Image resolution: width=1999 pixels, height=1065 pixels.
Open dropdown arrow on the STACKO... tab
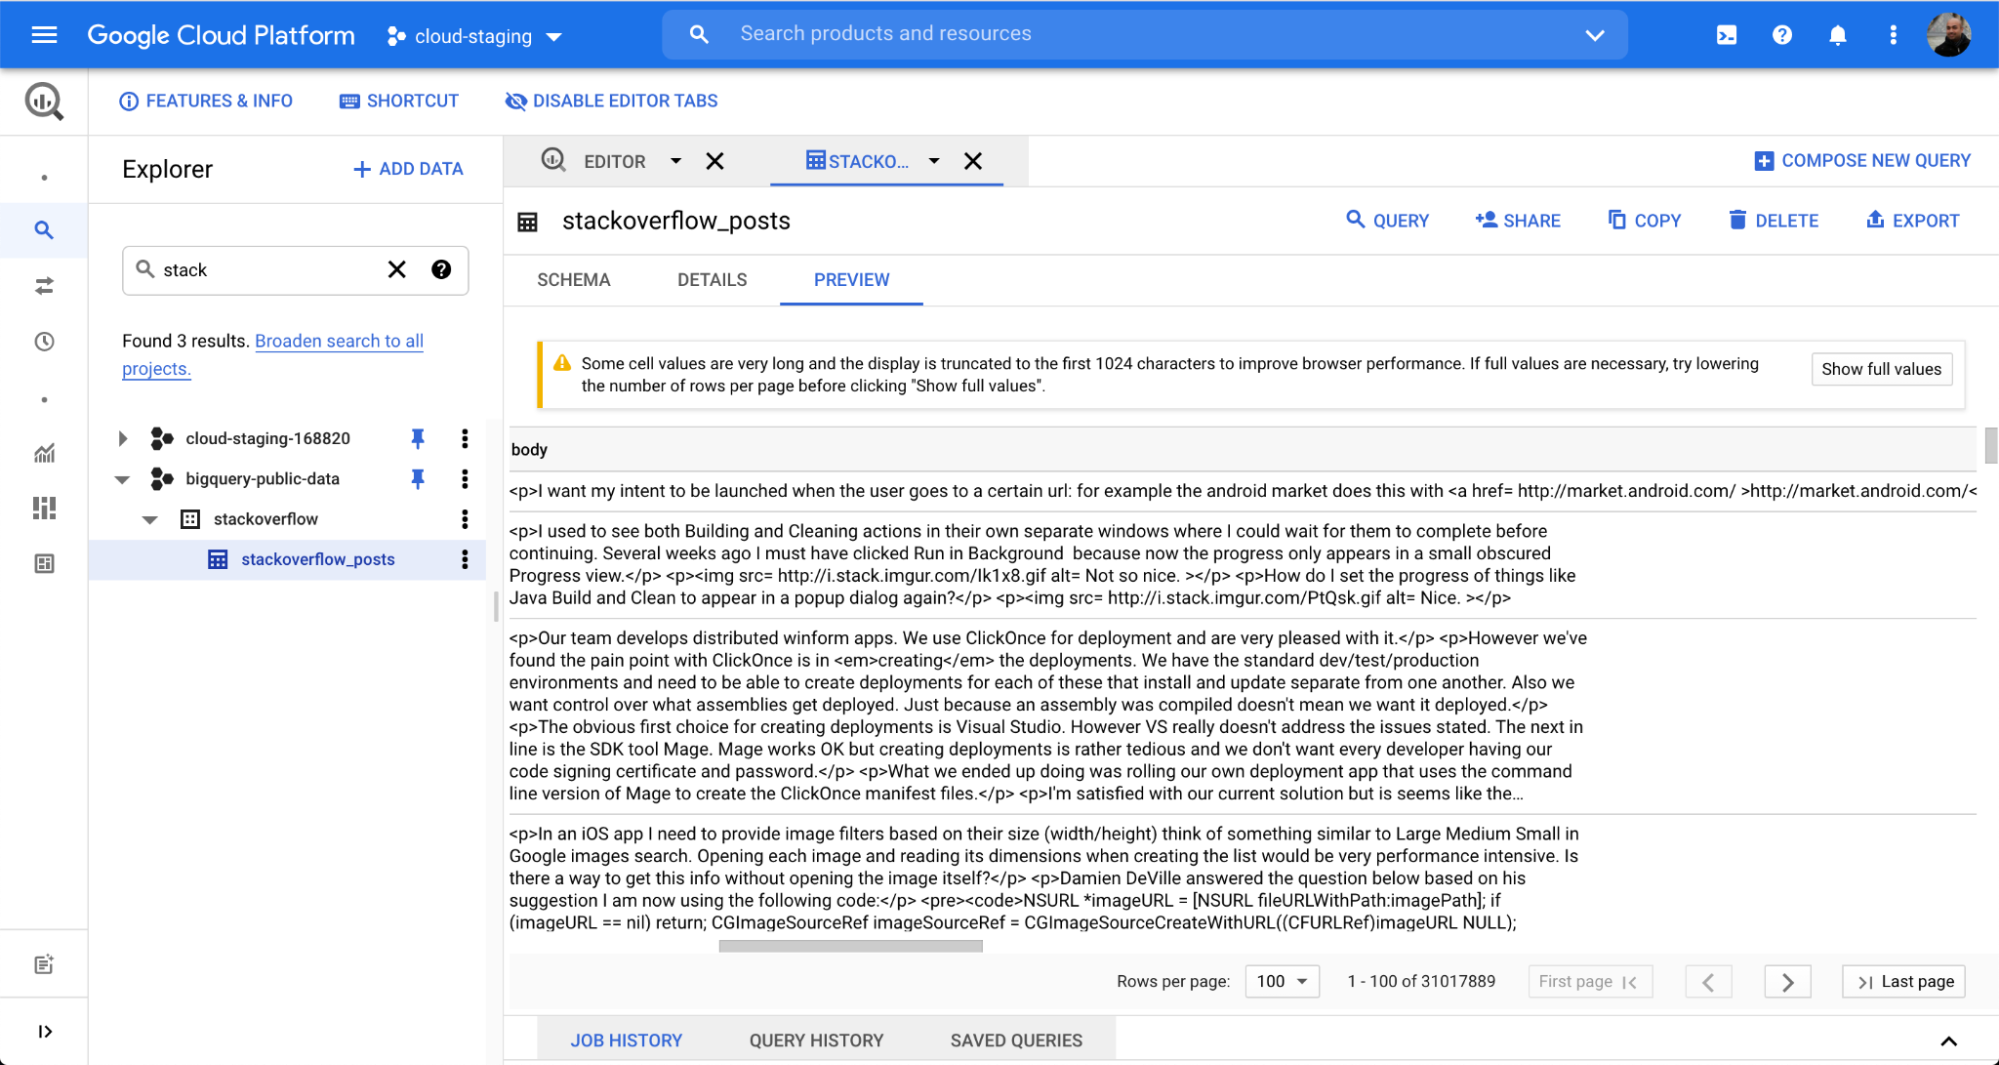(x=934, y=161)
